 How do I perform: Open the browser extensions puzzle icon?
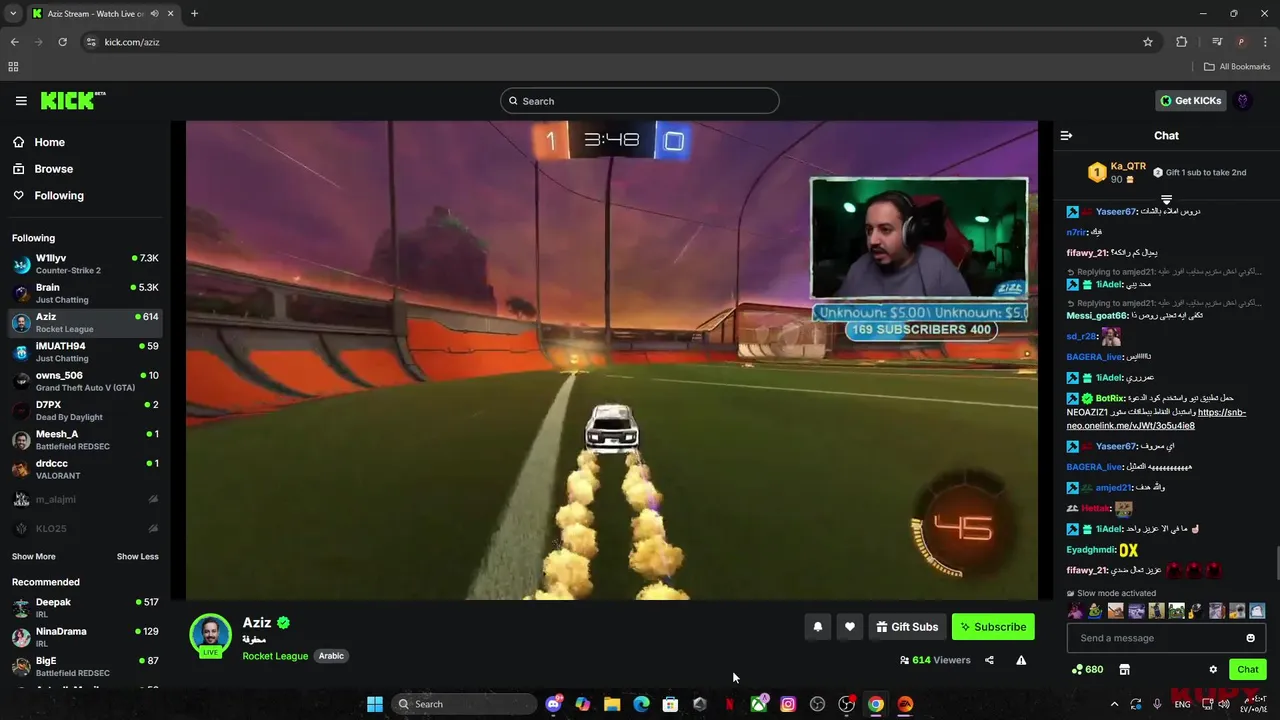pyautogui.click(x=1182, y=42)
